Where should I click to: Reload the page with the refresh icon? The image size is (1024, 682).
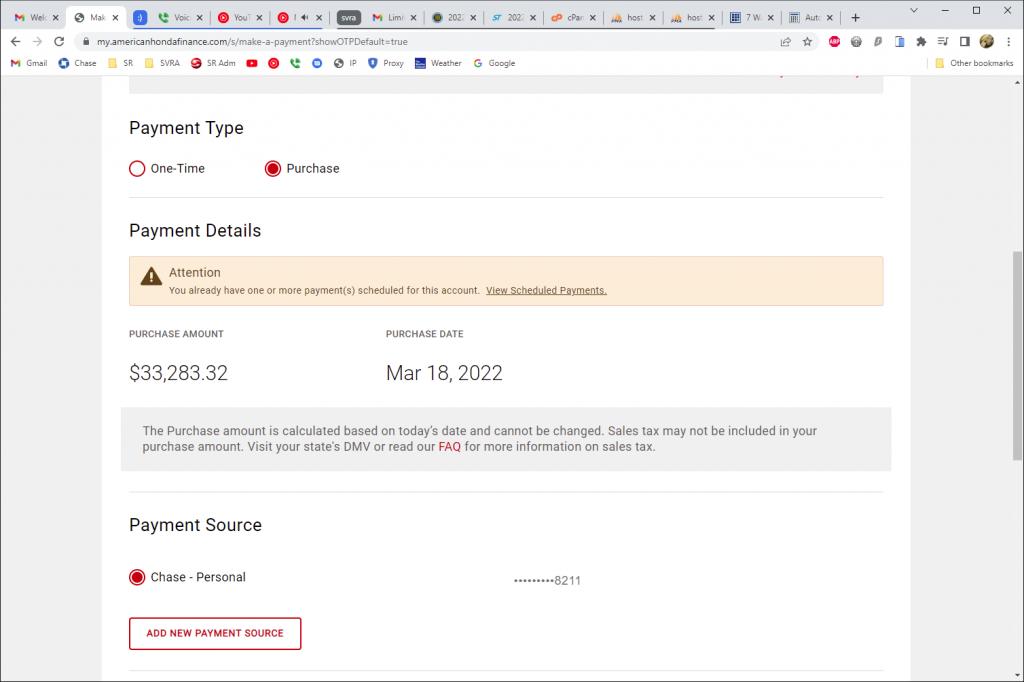pos(59,42)
